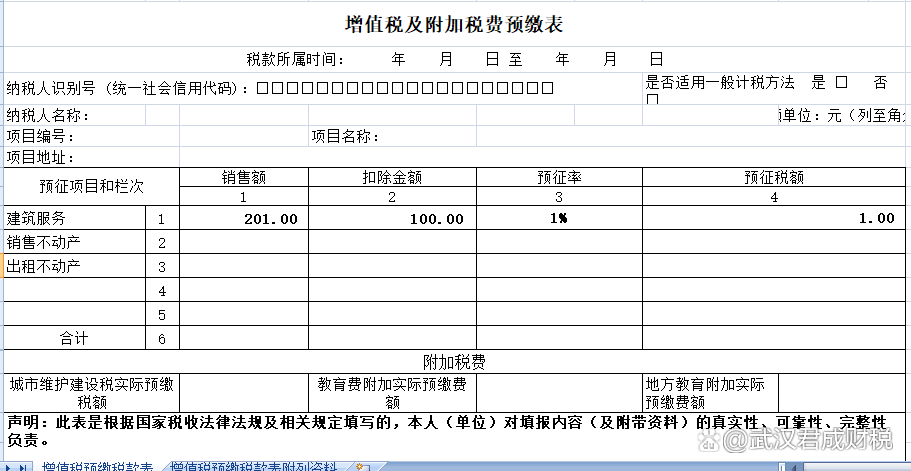Click the insert new worksheet icon
The height and width of the screenshot is (471, 911).
click(x=362, y=466)
